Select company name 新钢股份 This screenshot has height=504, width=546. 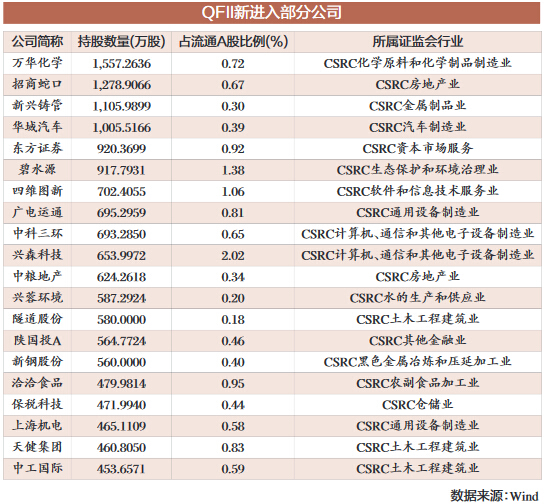coord(37,362)
